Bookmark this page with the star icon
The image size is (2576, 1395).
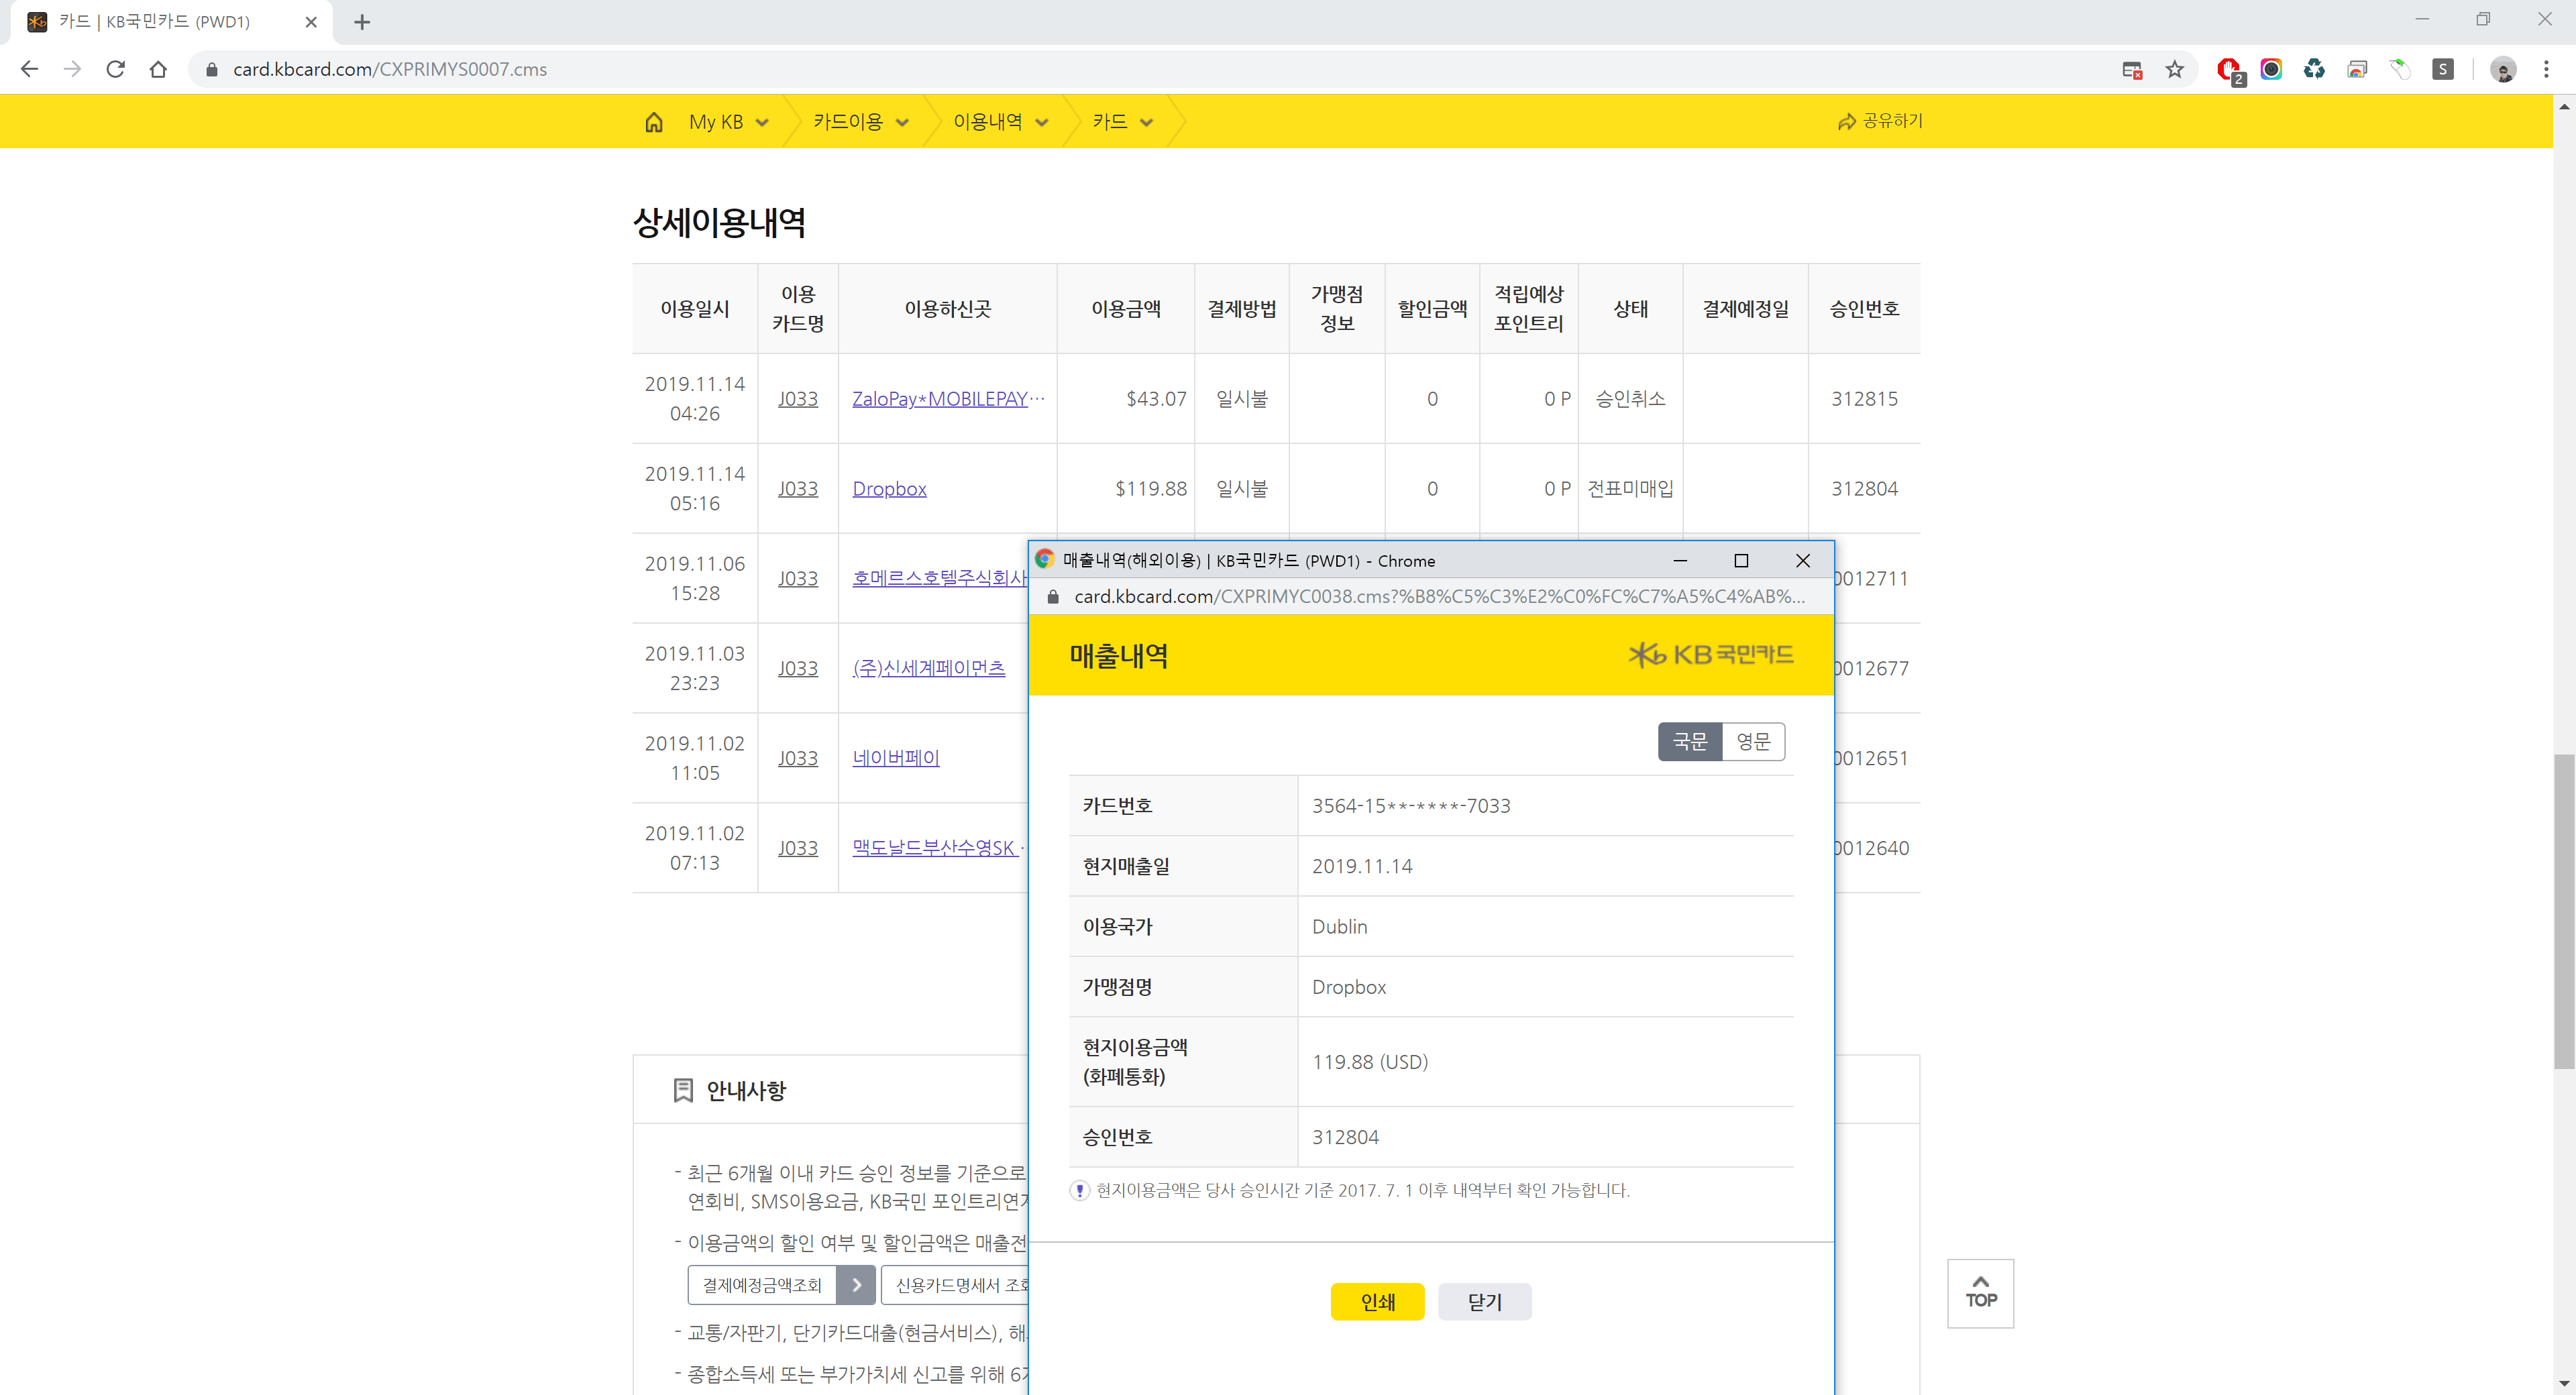pyautogui.click(x=2174, y=69)
